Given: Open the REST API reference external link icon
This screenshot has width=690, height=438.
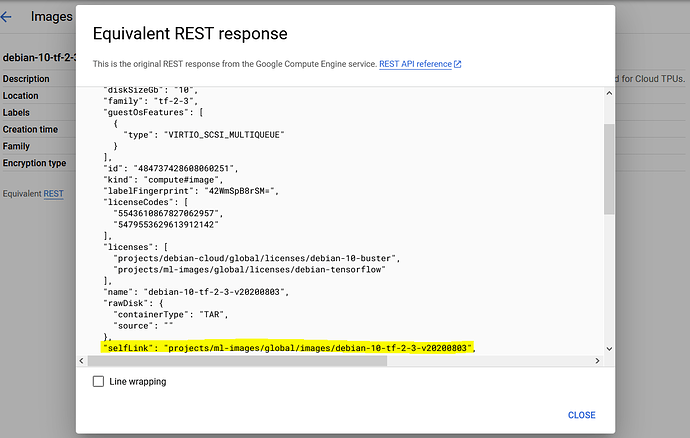Looking at the screenshot, I should [x=458, y=64].
